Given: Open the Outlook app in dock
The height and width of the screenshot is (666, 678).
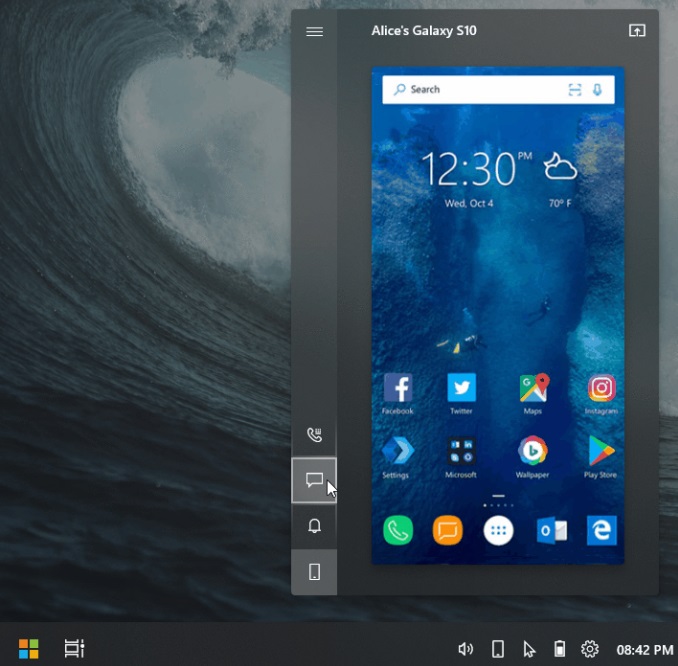Looking at the screenshot, I should click(552, 530).
